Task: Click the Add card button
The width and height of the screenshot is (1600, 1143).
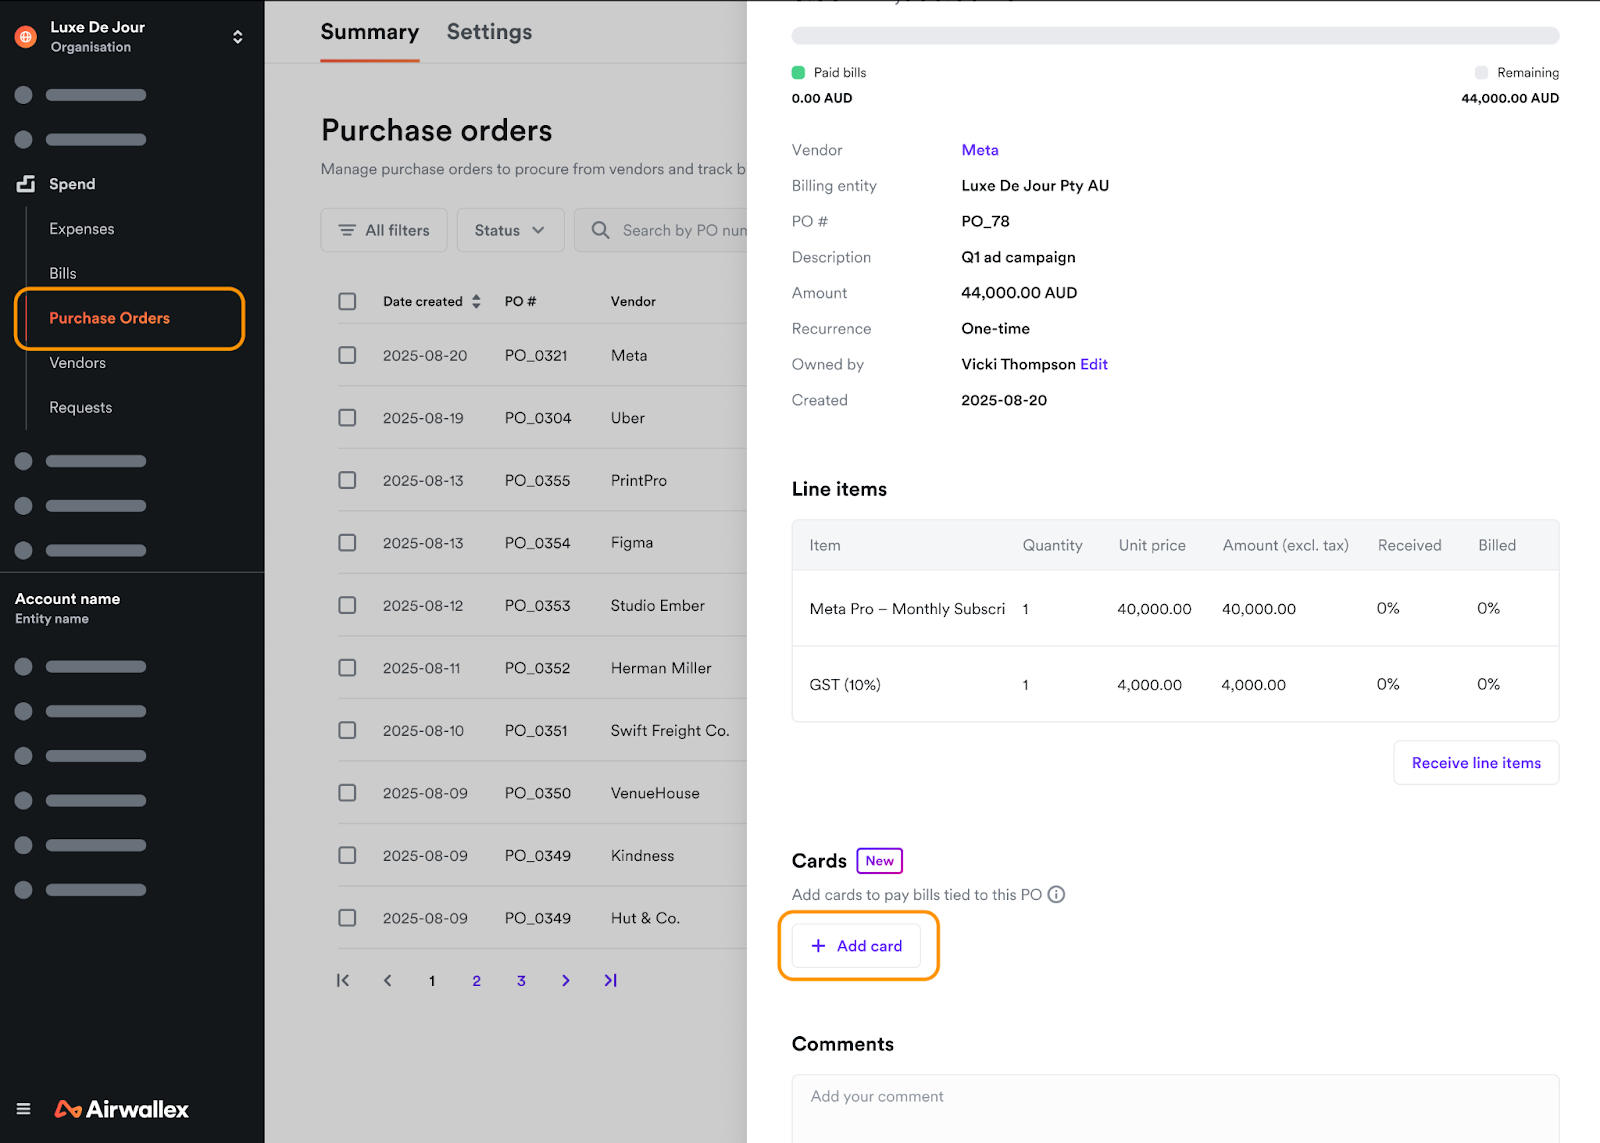Action: (857, 946)
